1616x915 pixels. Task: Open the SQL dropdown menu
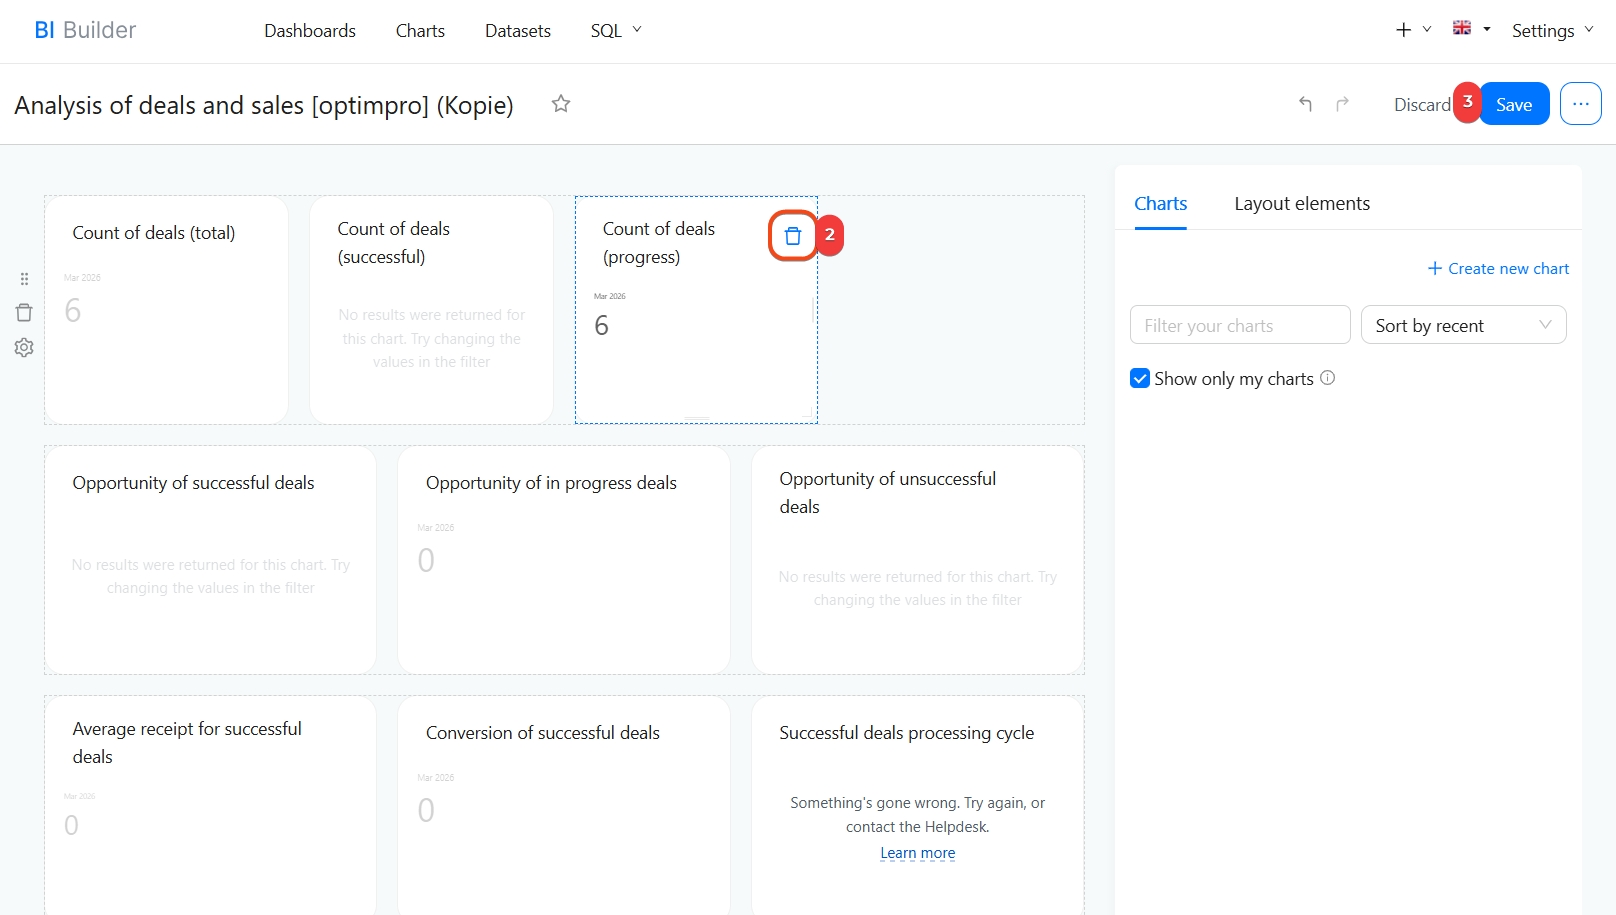(x=615, y=31)
